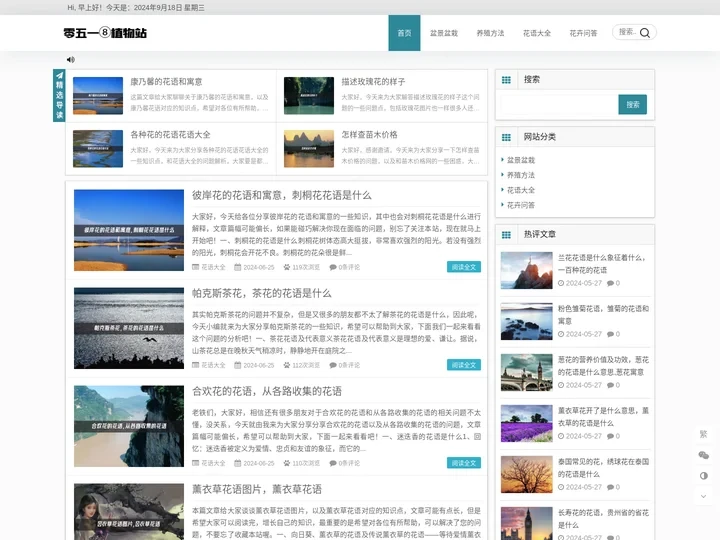
Task: Open featured article 各种花的花语花语大全
Action: [170, 135]
